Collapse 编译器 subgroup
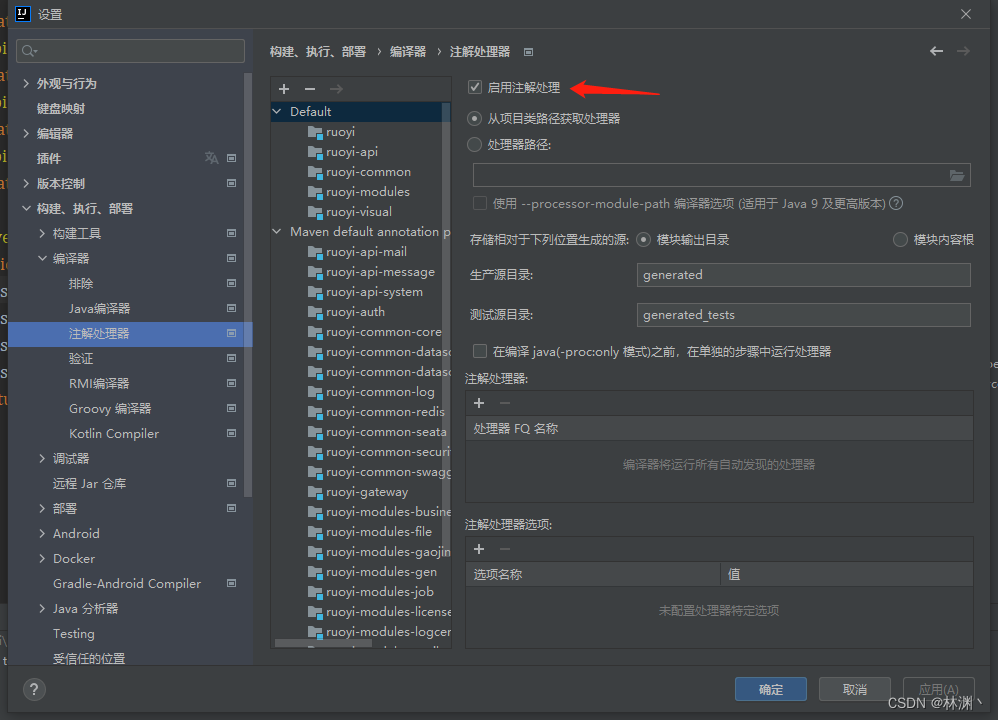 tap(42, 258)
